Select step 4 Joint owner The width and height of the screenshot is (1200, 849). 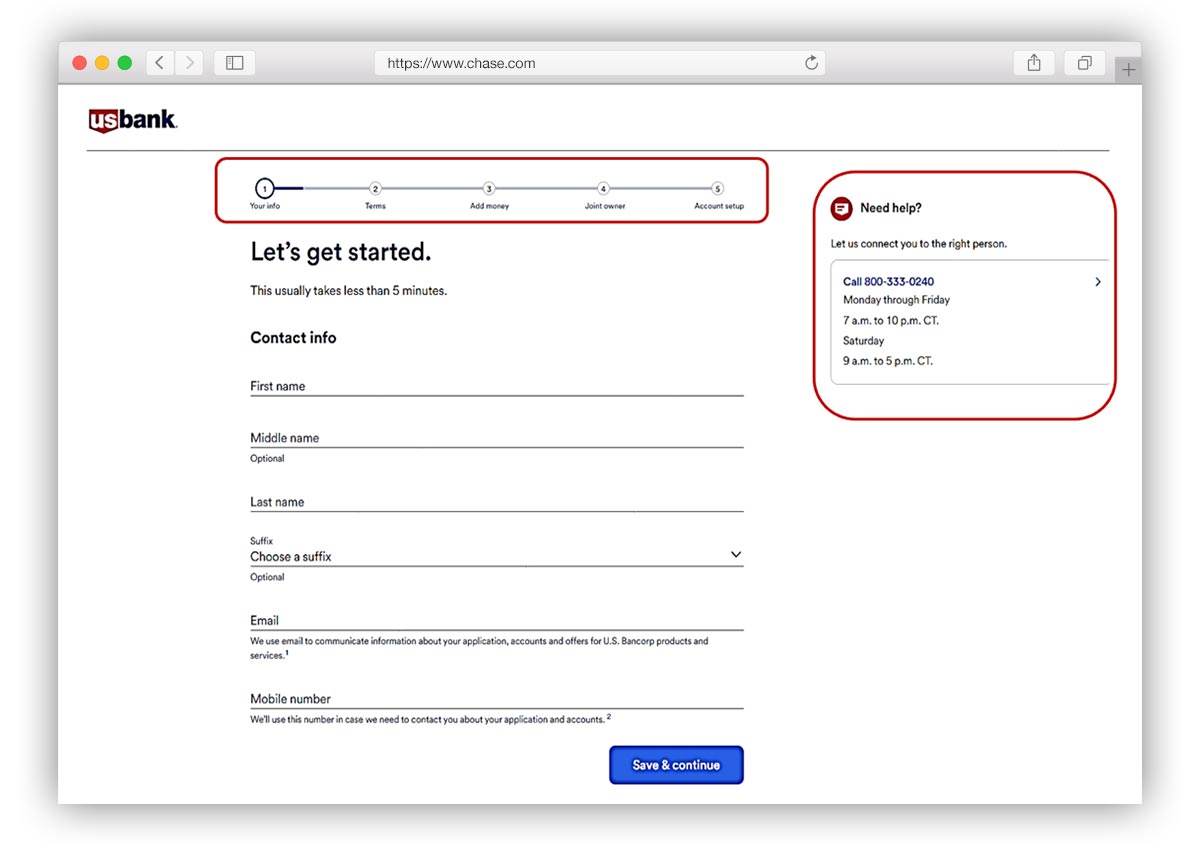[x=603, y=188]
